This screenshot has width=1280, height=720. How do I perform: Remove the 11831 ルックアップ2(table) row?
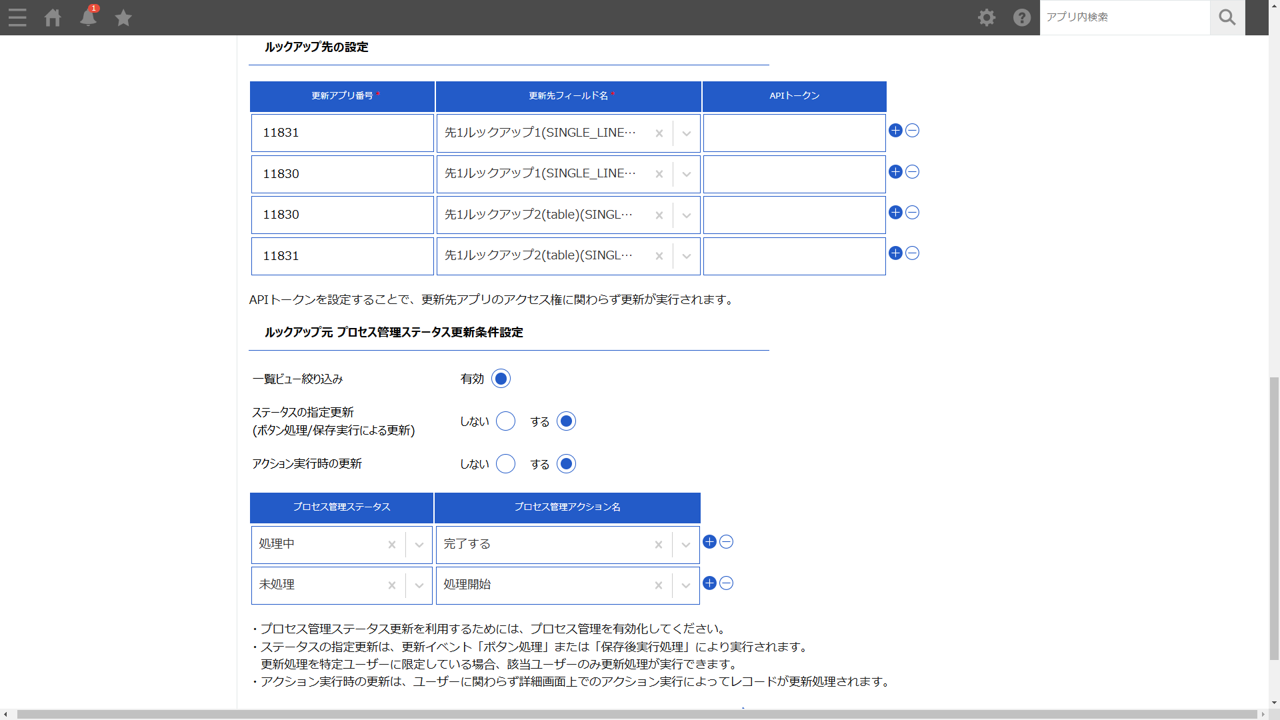912,254
